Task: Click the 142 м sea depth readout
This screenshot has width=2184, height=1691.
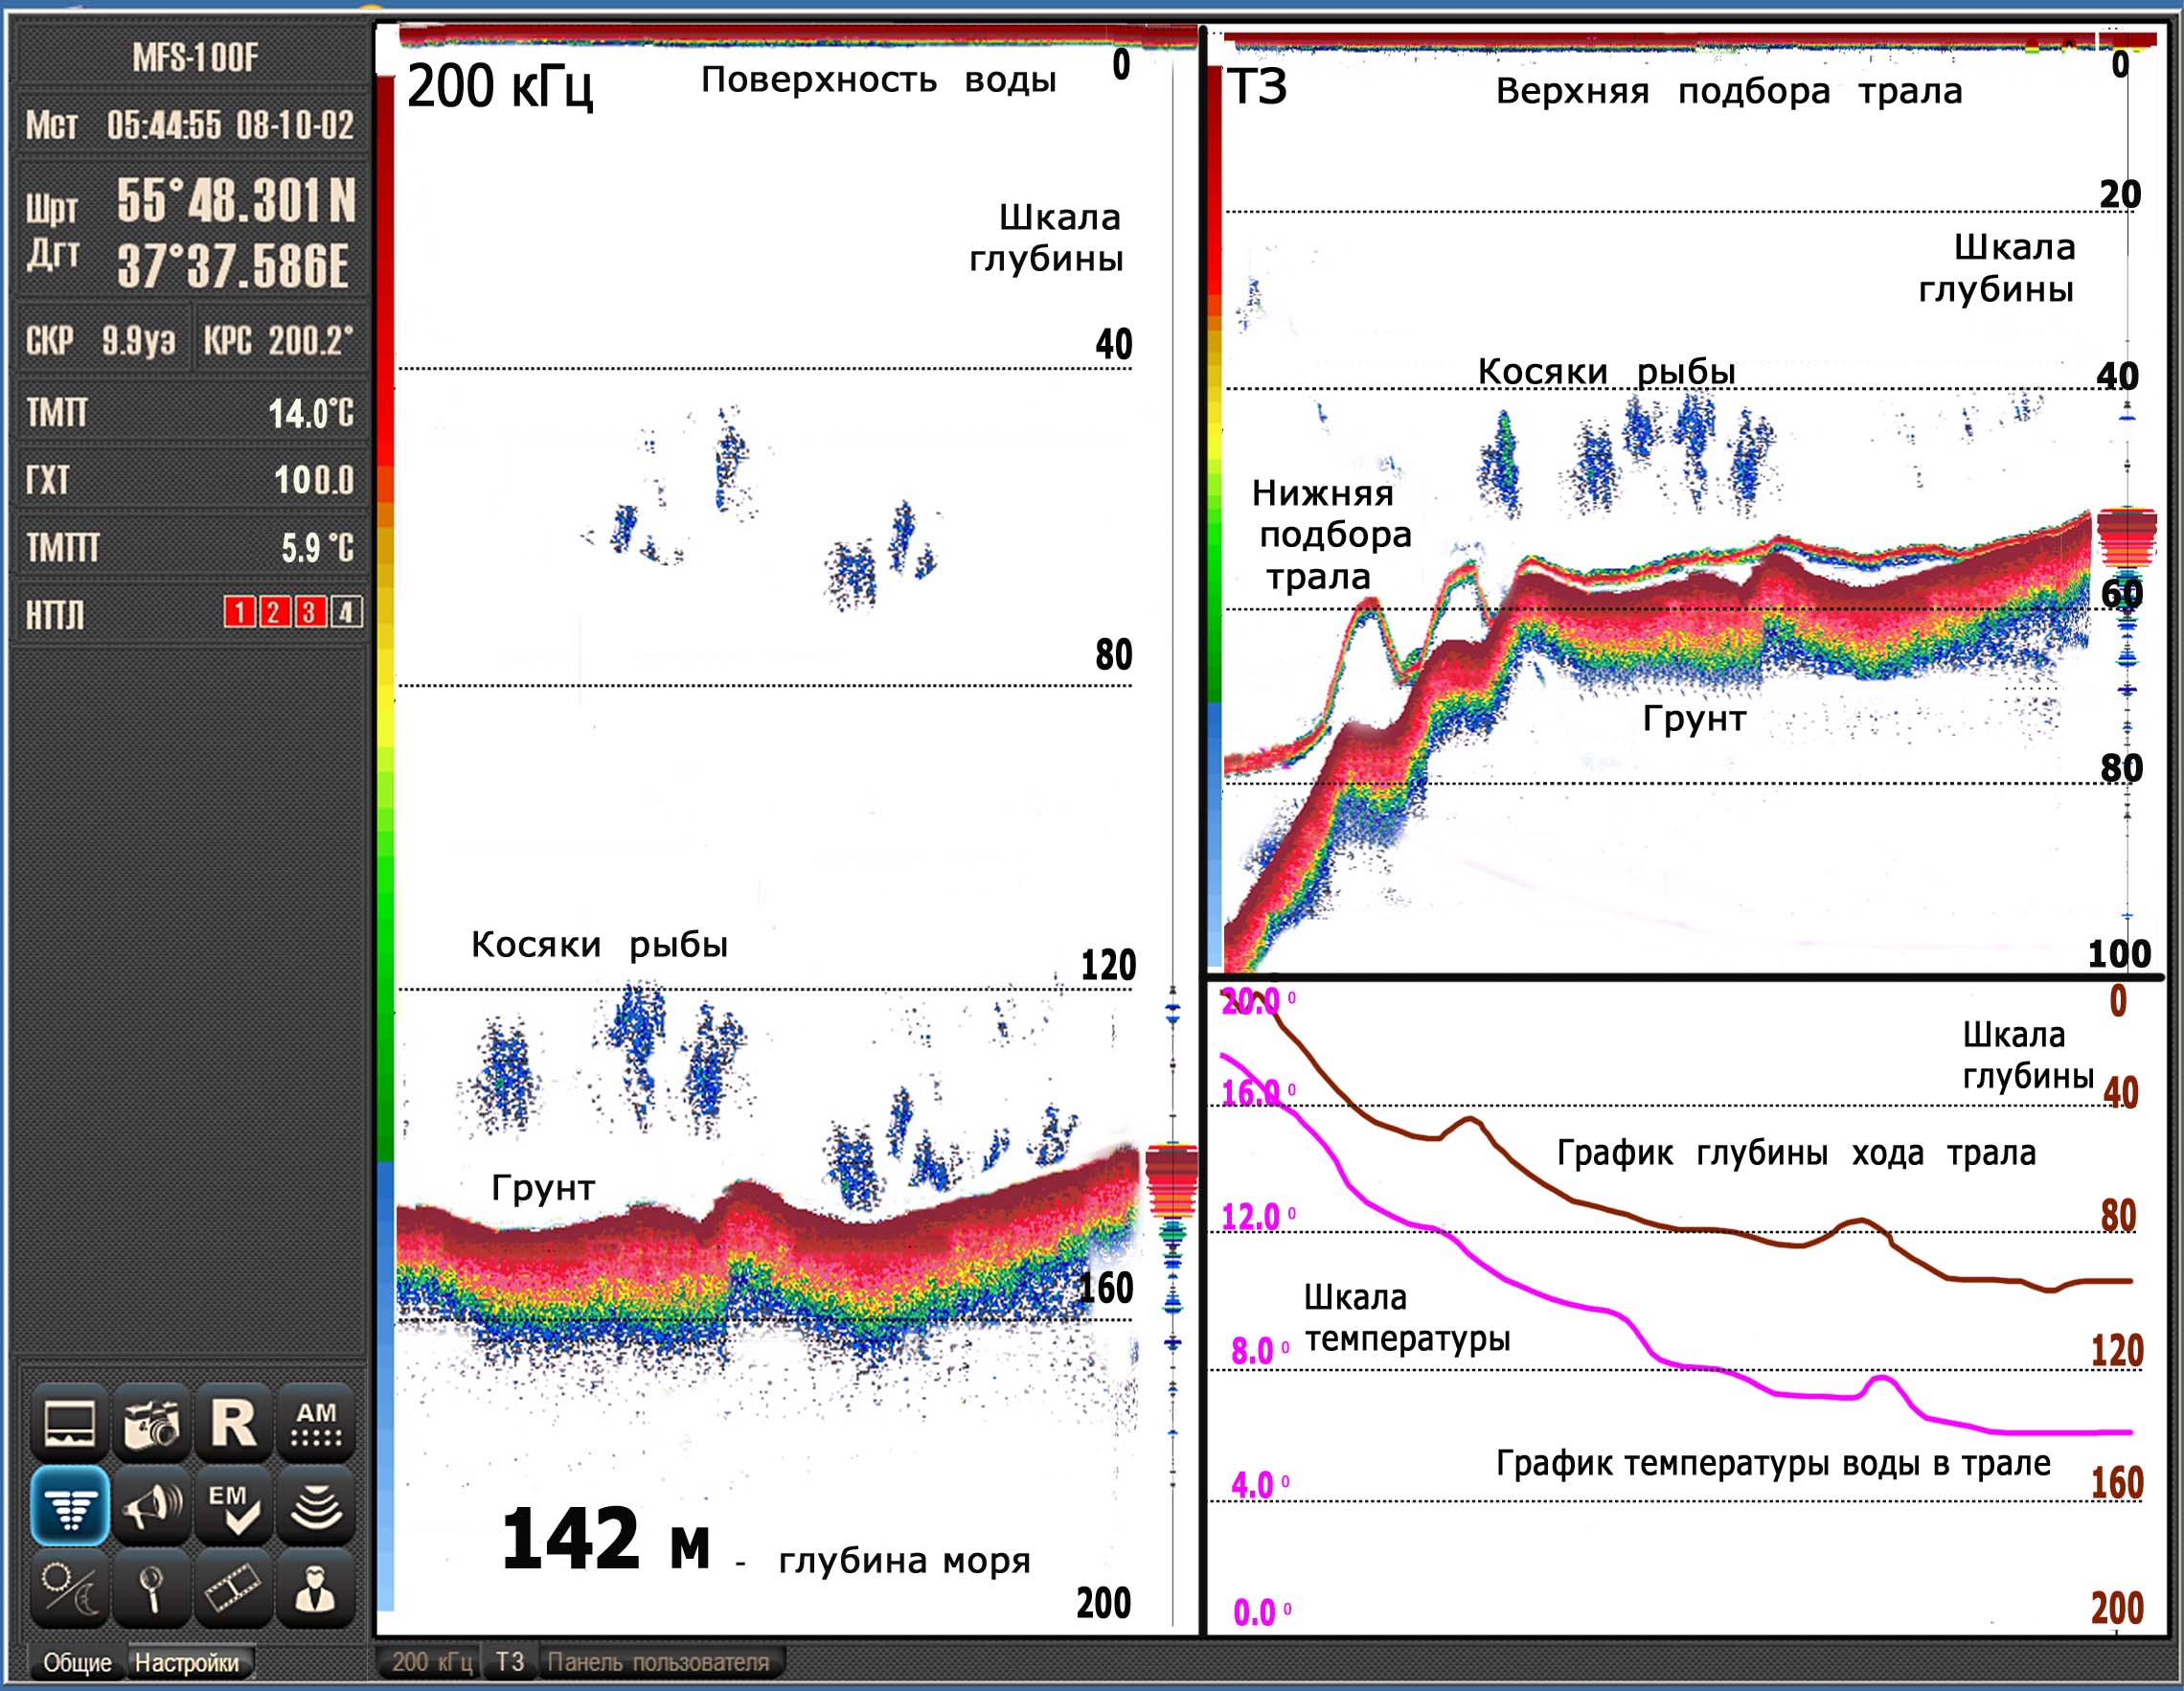Action: pos(607,1540)
